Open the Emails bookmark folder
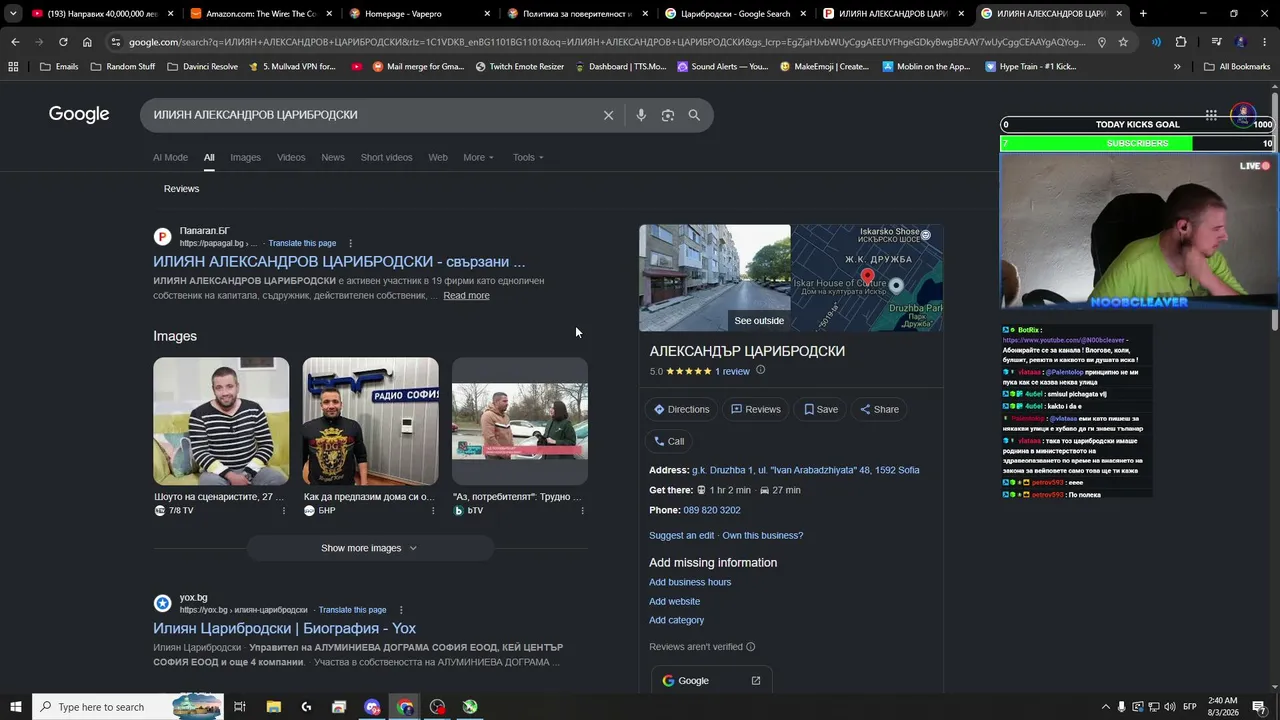The height and width of the screenshot is (720, 1280). point(59,67)
